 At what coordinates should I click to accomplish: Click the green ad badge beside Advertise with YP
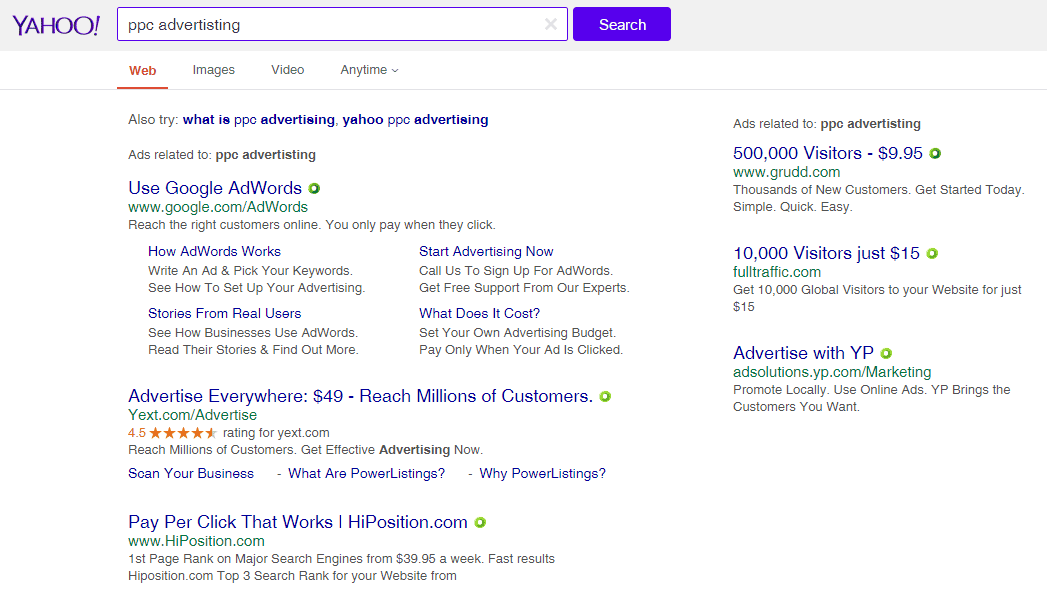[886, 353]
